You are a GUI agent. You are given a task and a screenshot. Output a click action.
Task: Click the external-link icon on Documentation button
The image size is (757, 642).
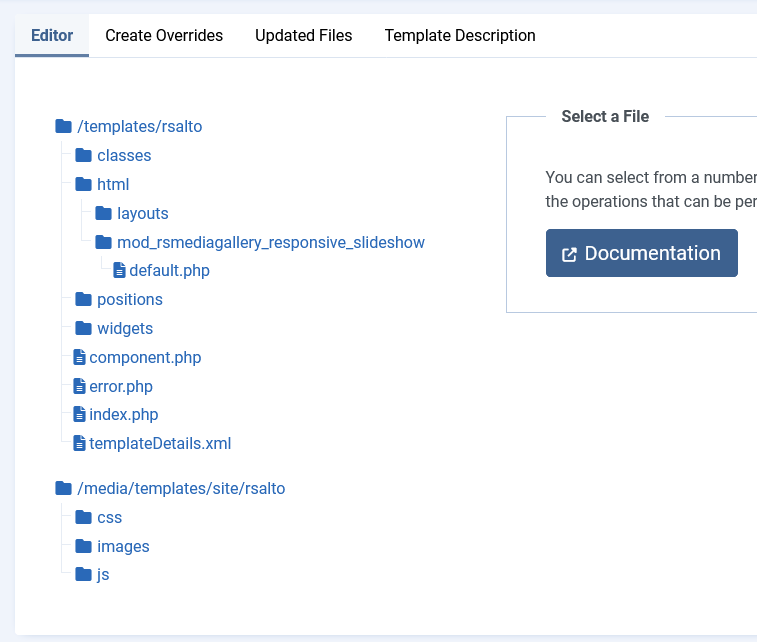click(x=569, y=254)
